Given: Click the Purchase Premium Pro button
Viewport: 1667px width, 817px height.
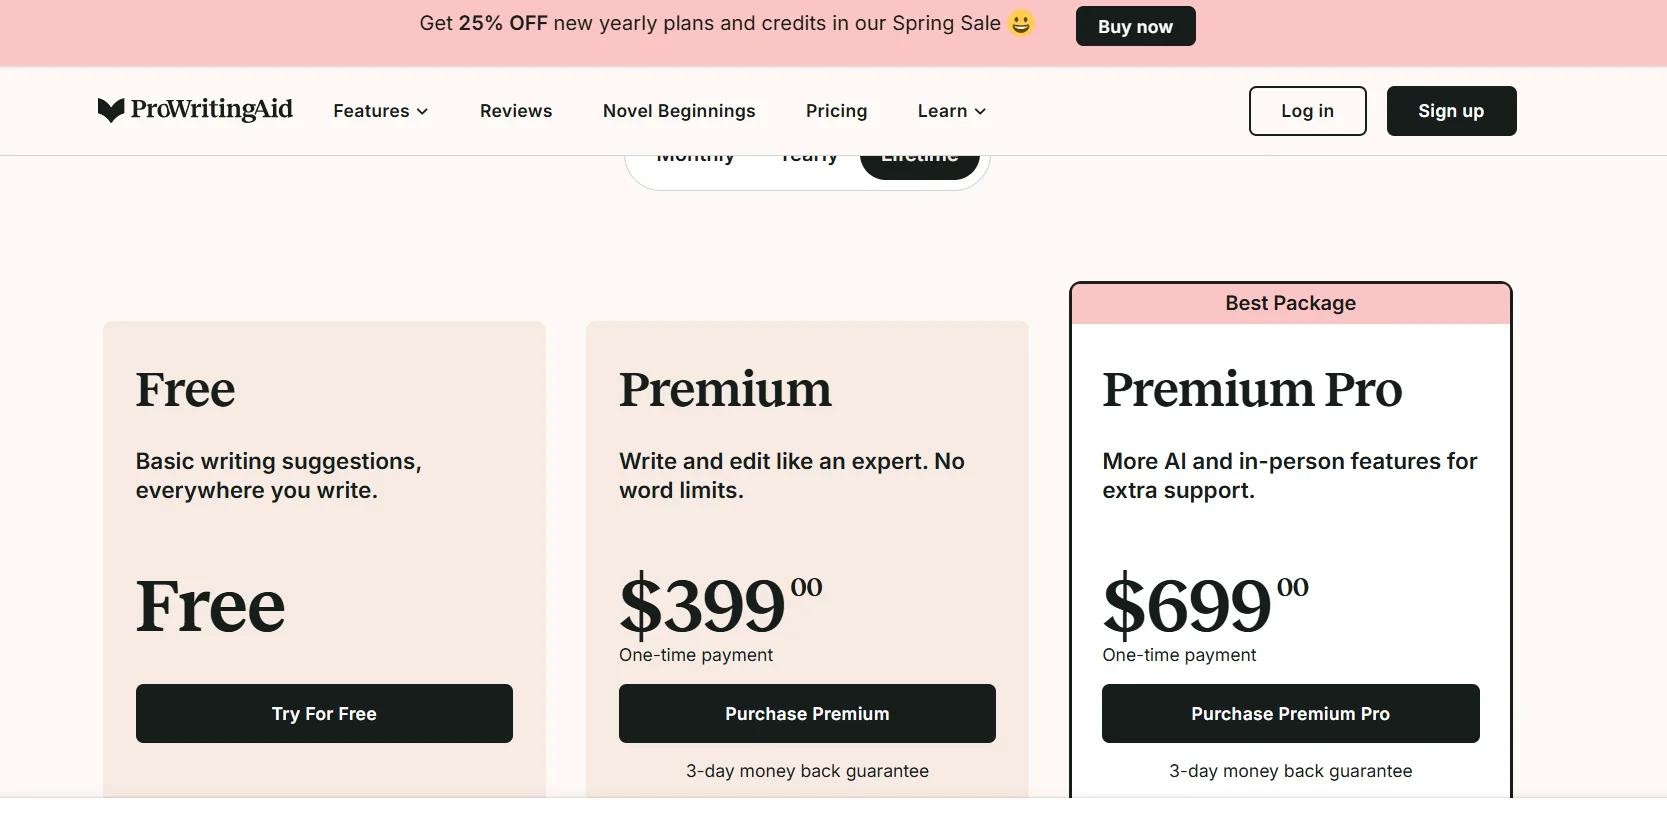Looking at the screenshot, I should click(x=1290, y=713).
